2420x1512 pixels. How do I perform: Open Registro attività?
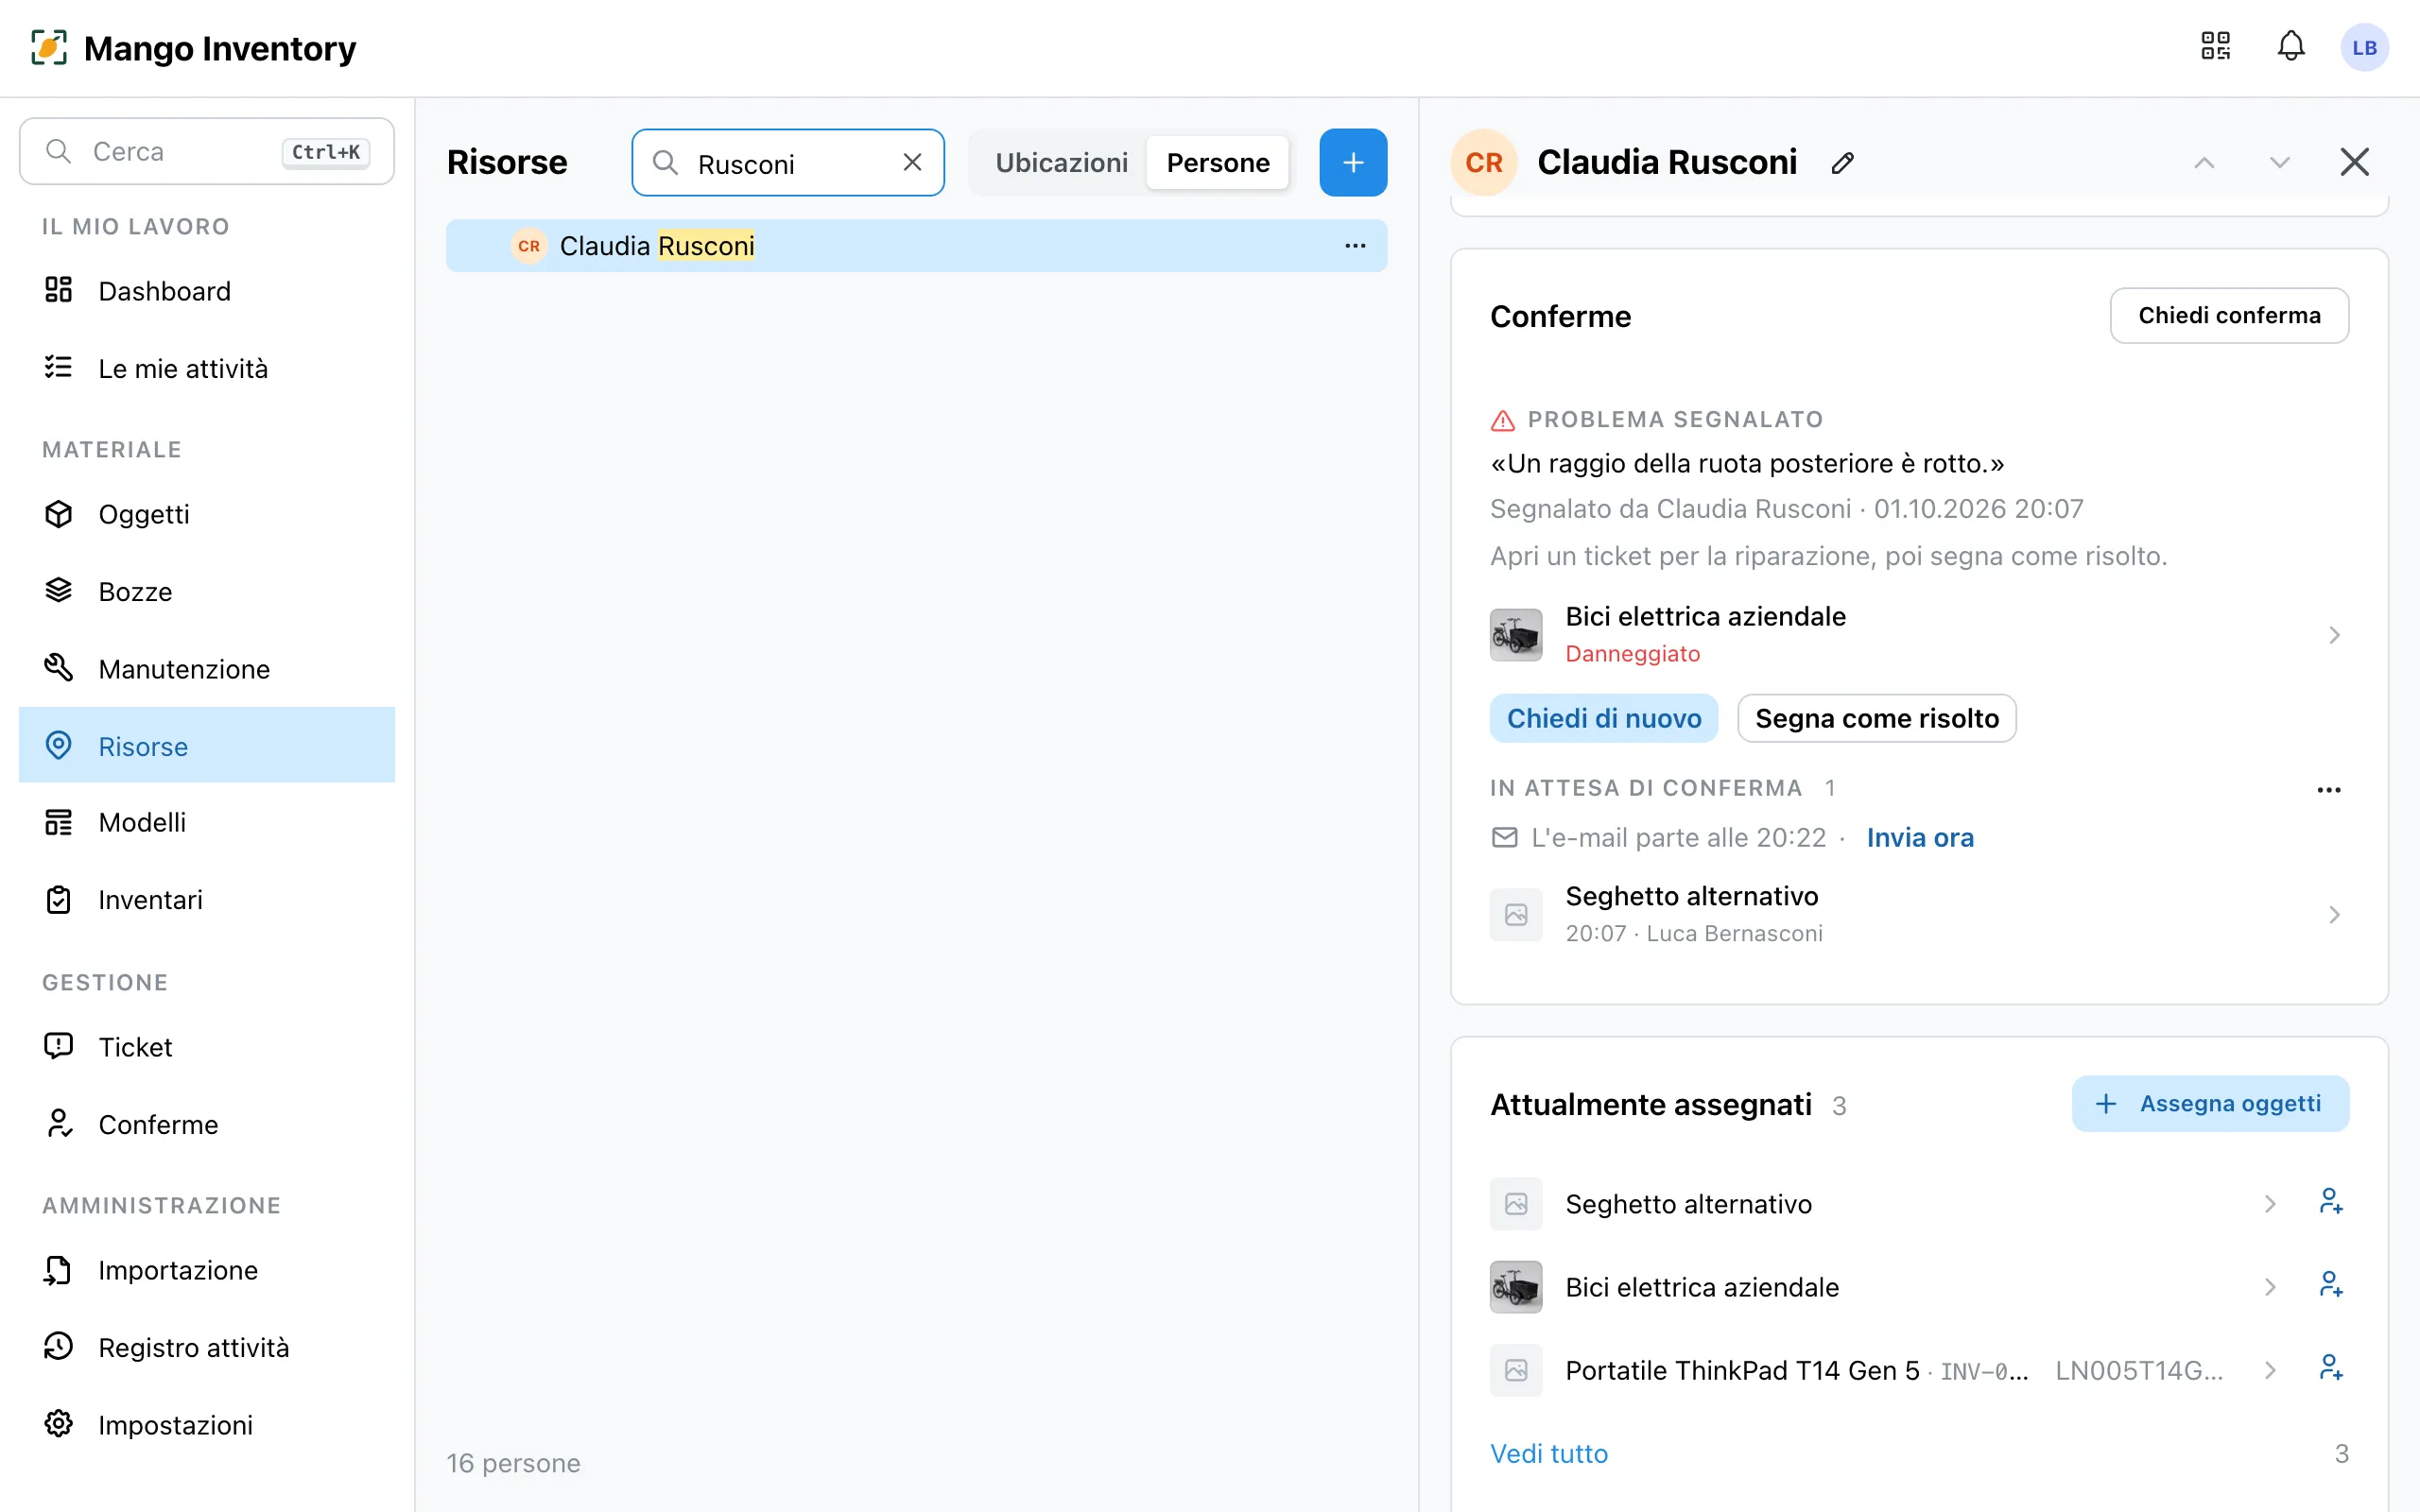207,1347
